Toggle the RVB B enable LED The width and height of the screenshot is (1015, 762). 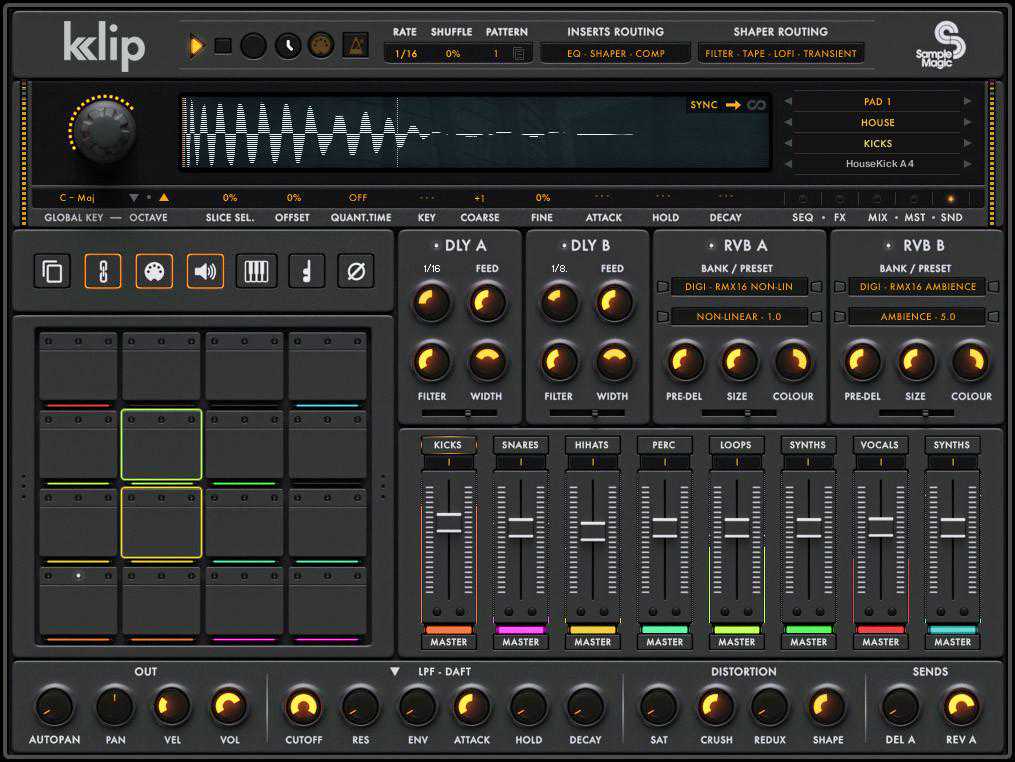tap(888, 246)
